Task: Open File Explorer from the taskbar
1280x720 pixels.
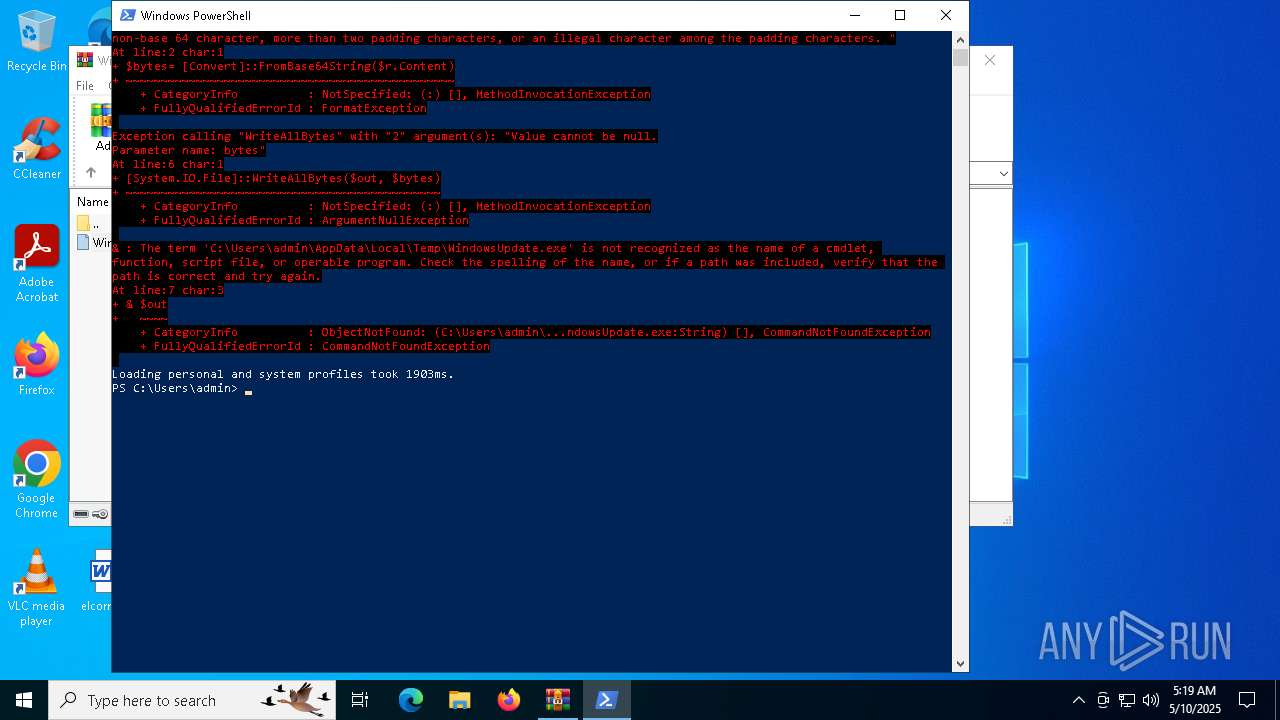Action: pos(460,700)
